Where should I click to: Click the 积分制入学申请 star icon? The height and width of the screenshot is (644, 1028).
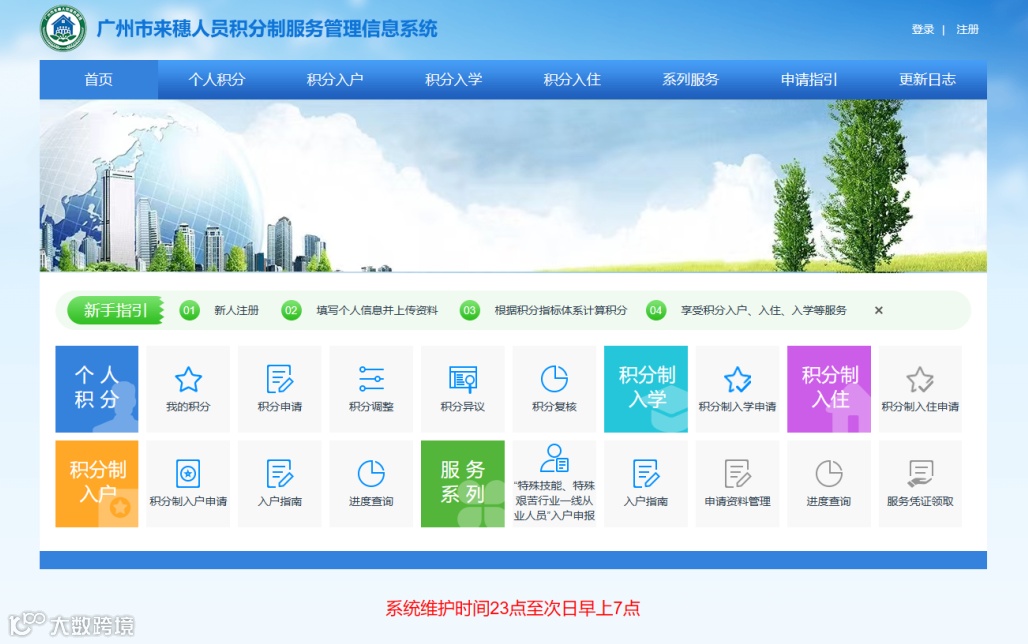coord(738,380)
